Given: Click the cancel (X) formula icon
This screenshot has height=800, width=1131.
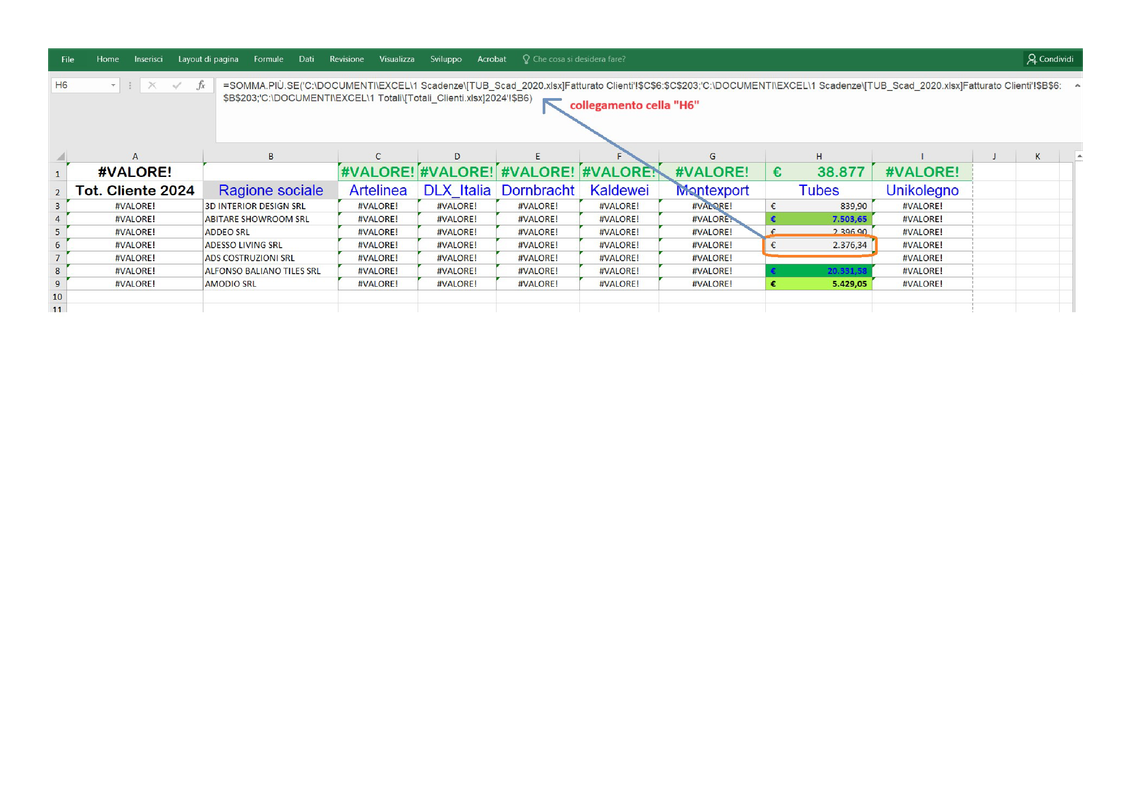Looking at the screenshot, I should [x=151, y=85].
